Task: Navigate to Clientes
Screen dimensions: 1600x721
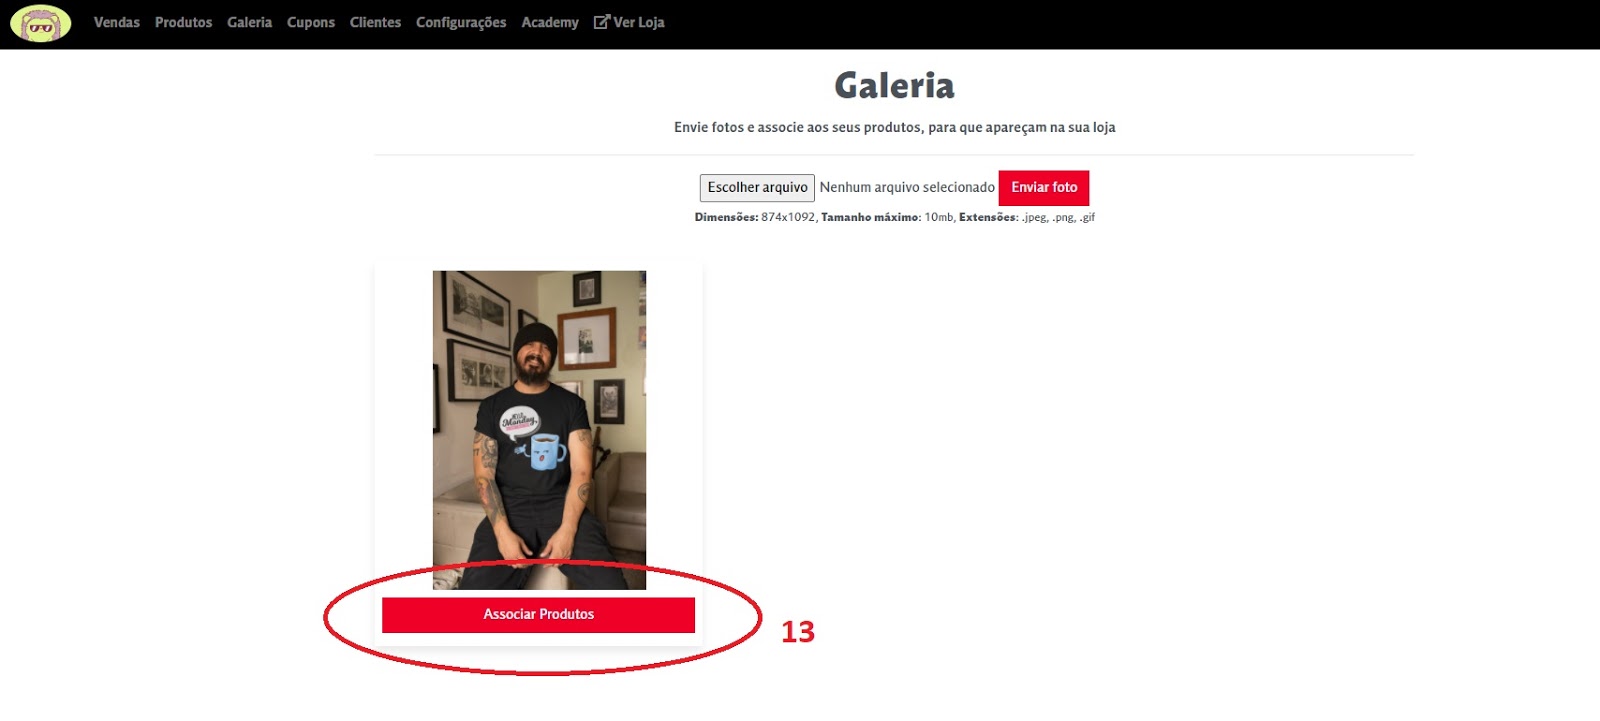Action: [x=375, y=22]
